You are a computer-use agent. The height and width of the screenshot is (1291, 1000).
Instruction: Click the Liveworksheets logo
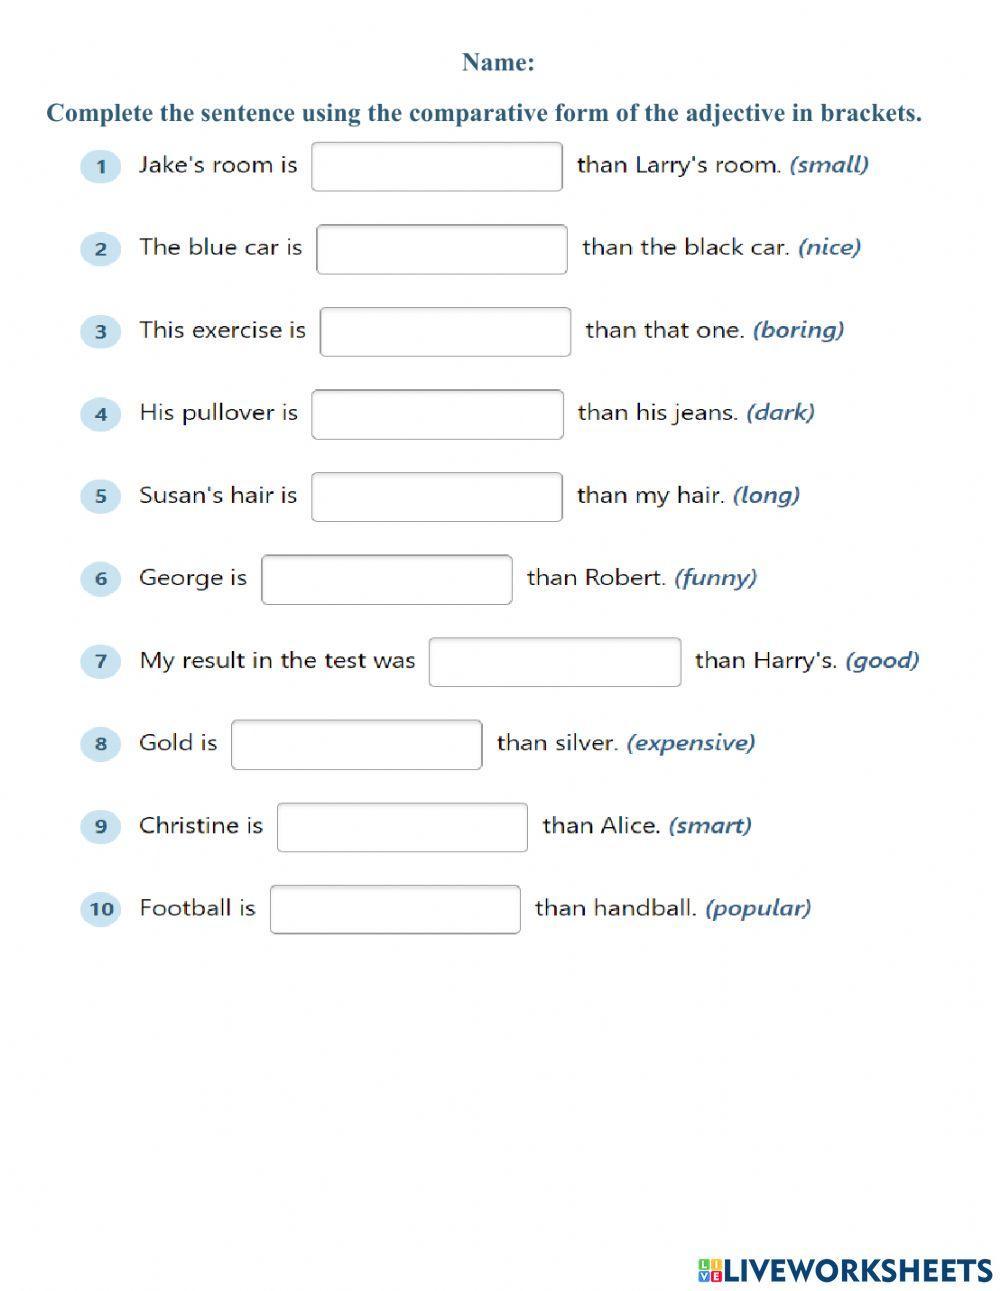coord(845,1270)
